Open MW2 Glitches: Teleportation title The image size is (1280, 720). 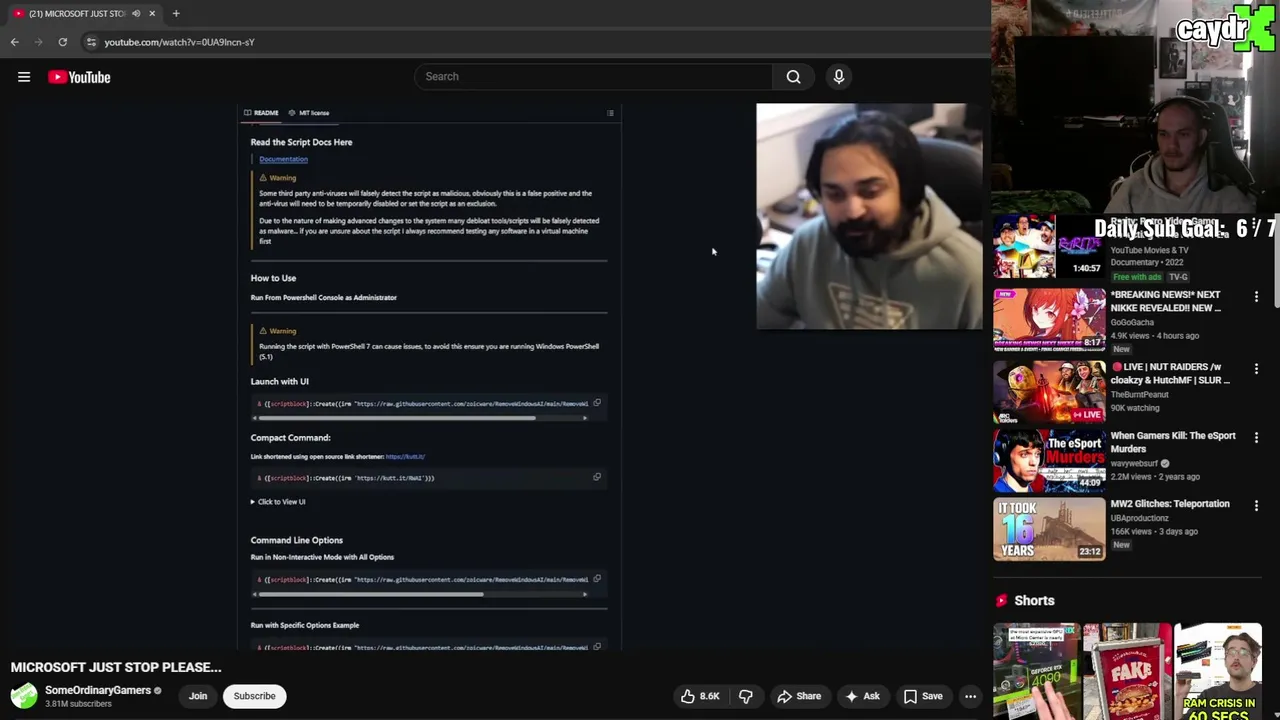pos(1170,504)
